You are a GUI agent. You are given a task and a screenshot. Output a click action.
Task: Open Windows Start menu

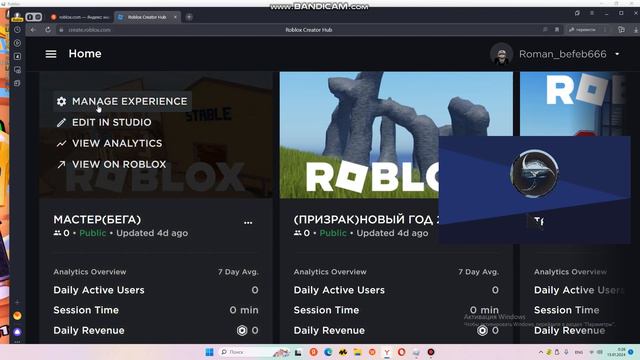tap(209, 352)
